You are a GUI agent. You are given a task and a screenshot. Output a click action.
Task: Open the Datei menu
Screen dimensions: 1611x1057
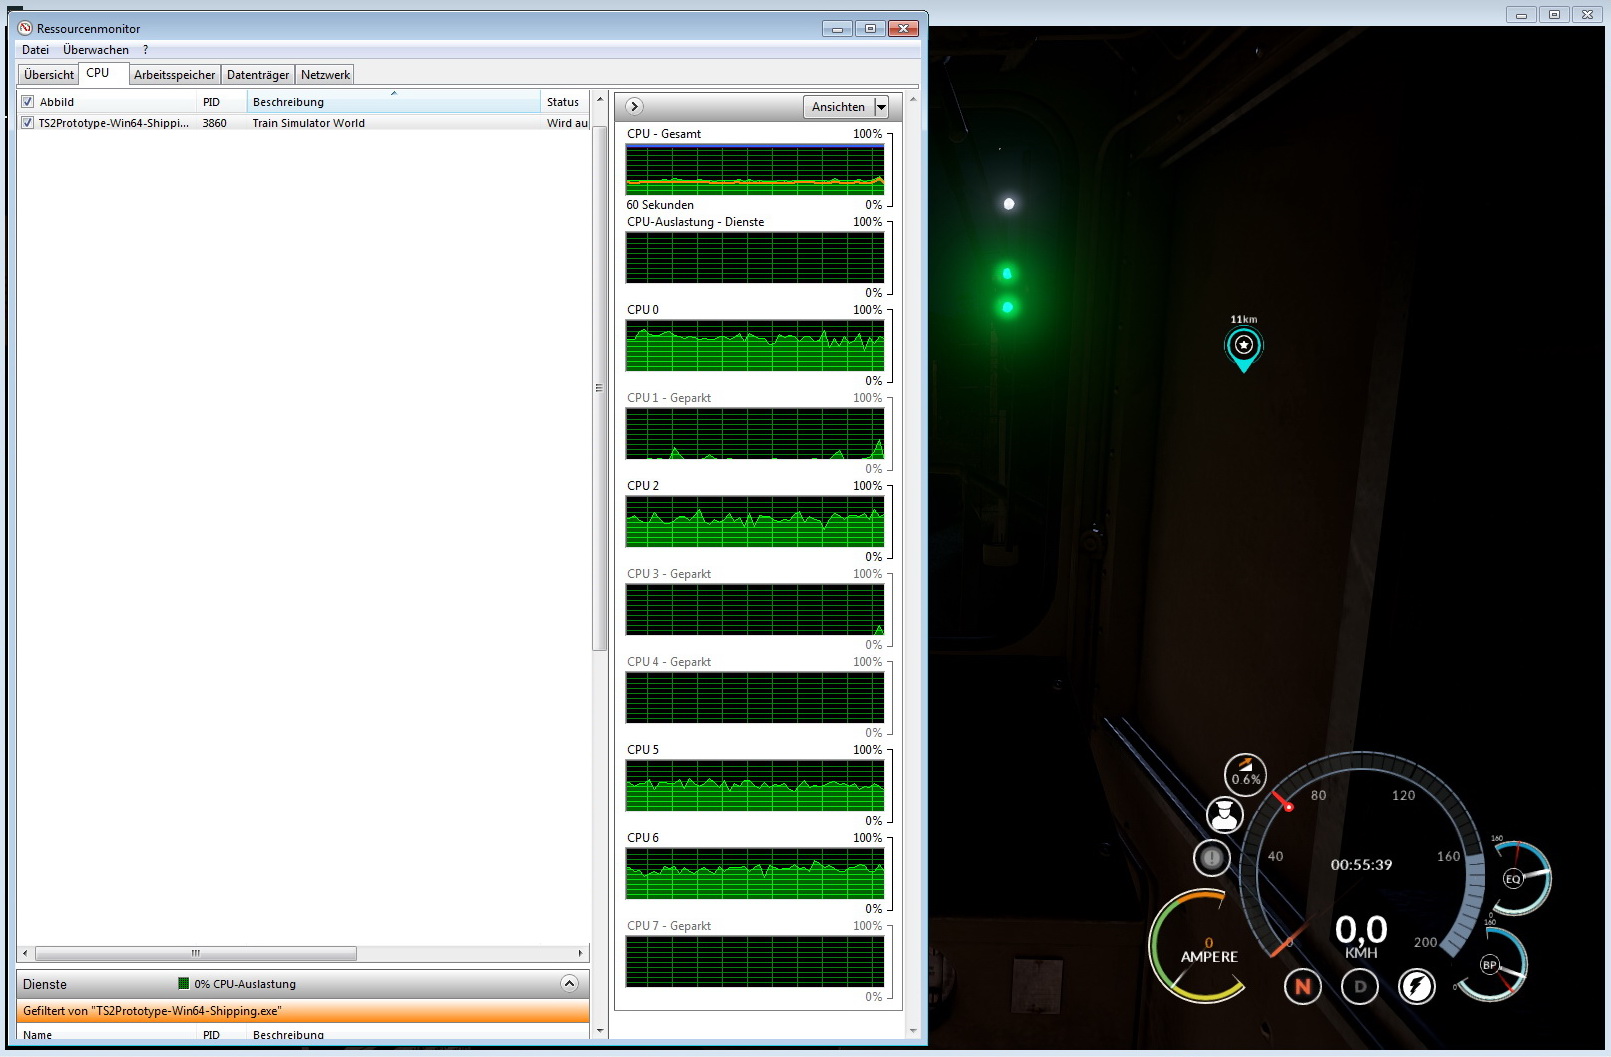coord(35,50)
